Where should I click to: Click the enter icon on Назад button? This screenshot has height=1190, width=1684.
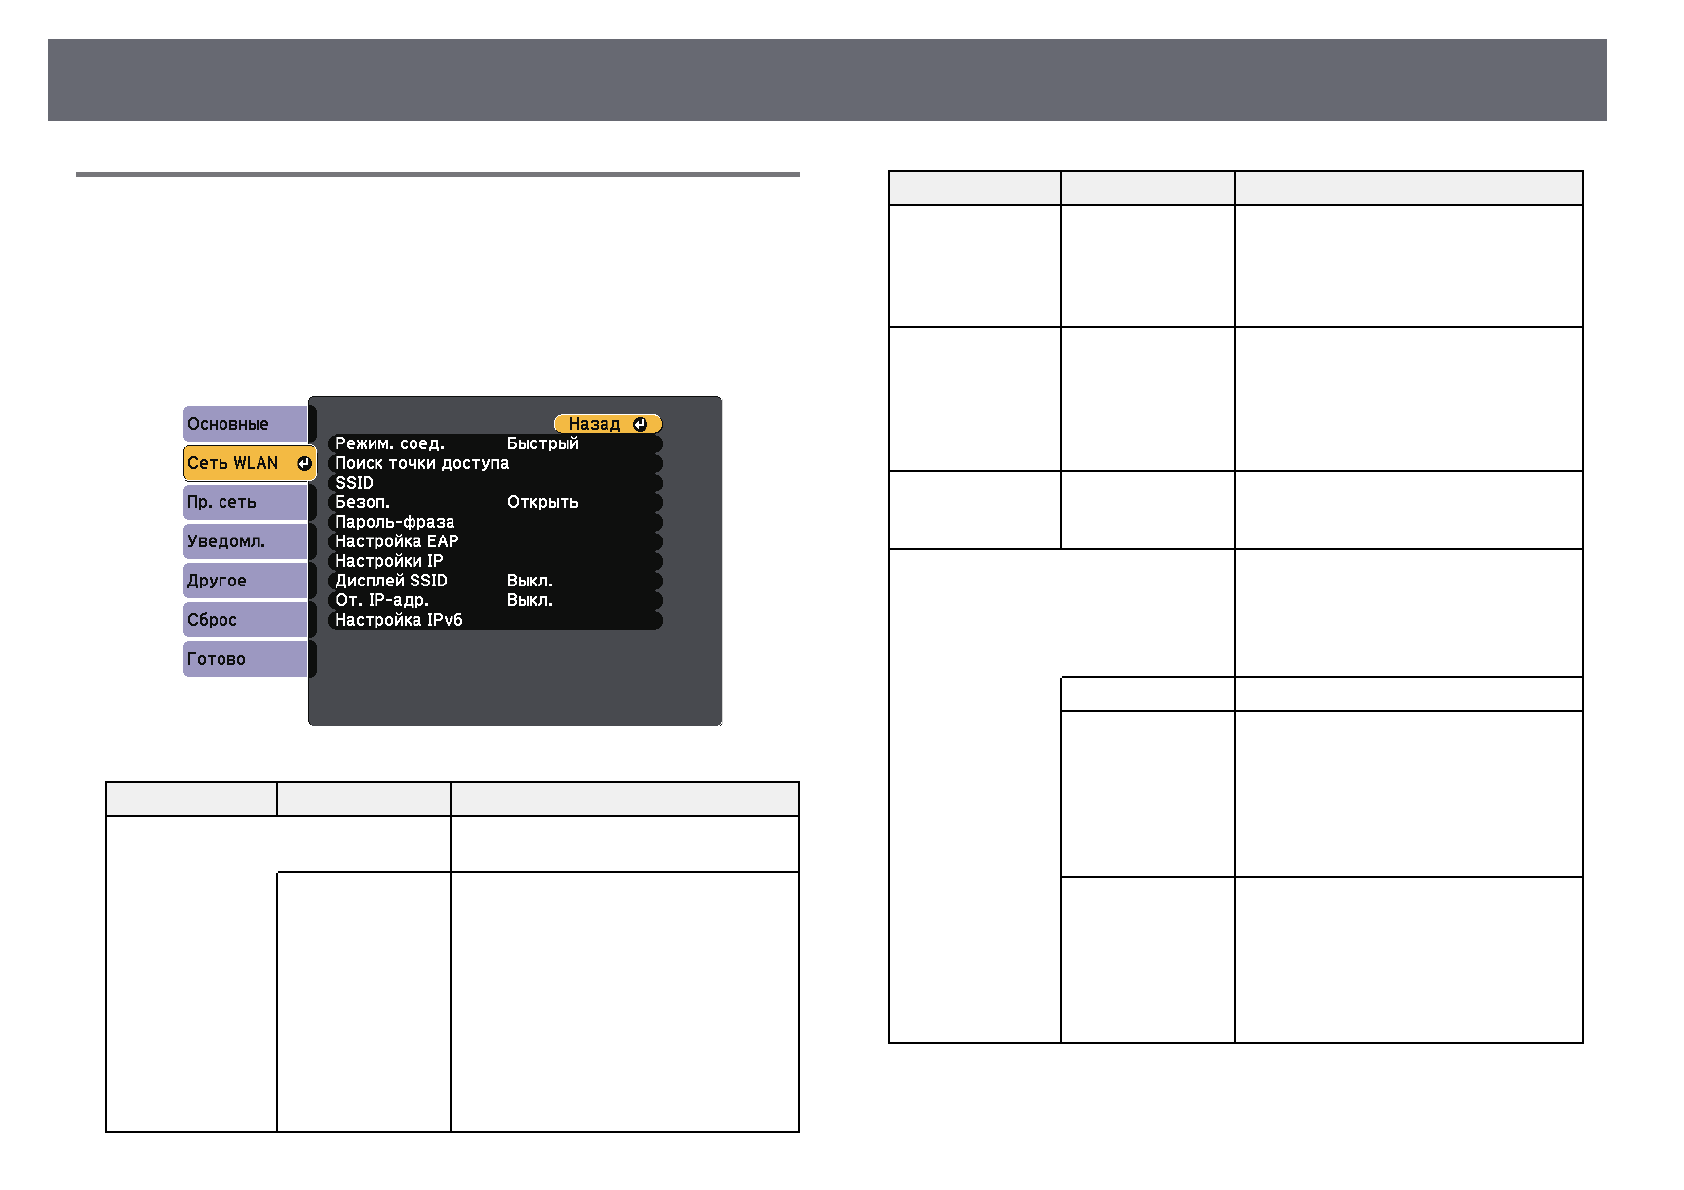click(x=640, y=424)
